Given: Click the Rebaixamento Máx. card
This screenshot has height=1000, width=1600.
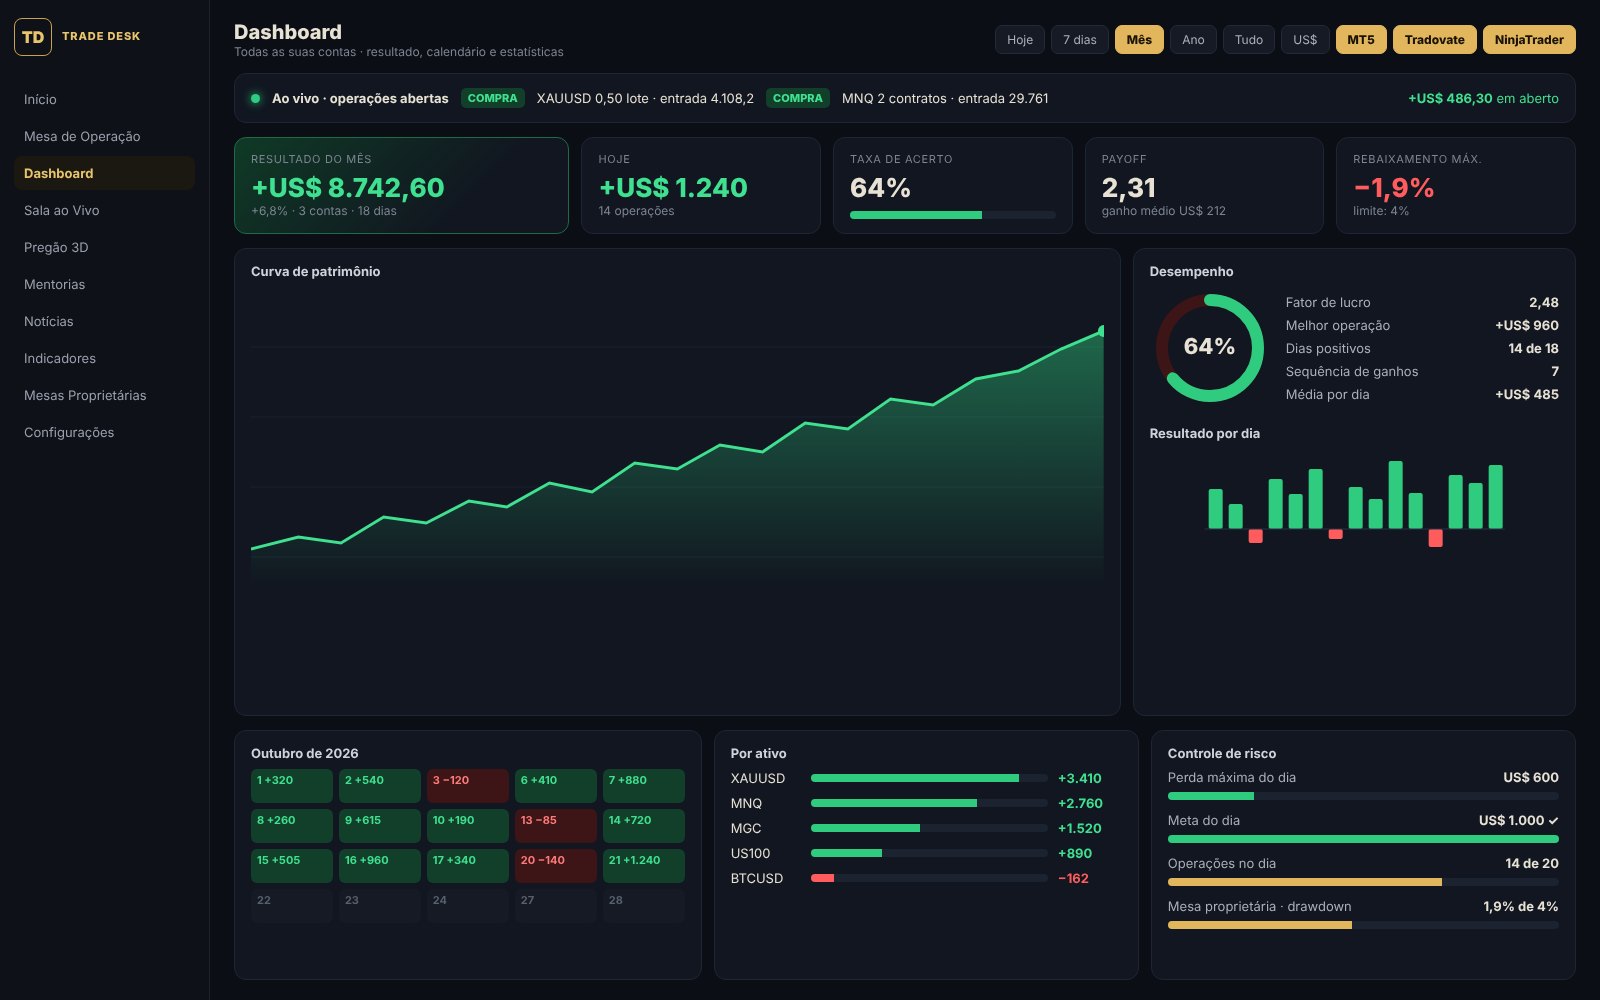Looking at the screenshot, I should coord(1456,185).
